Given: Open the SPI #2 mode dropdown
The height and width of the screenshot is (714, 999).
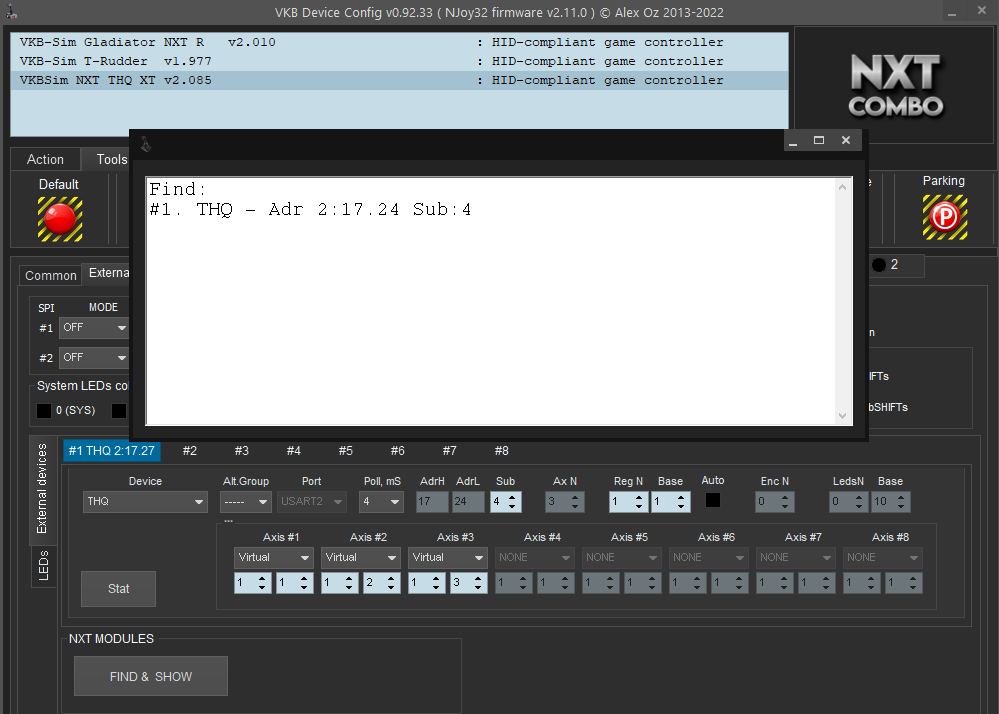Looking at the screenshot, I should coord(94,357).
